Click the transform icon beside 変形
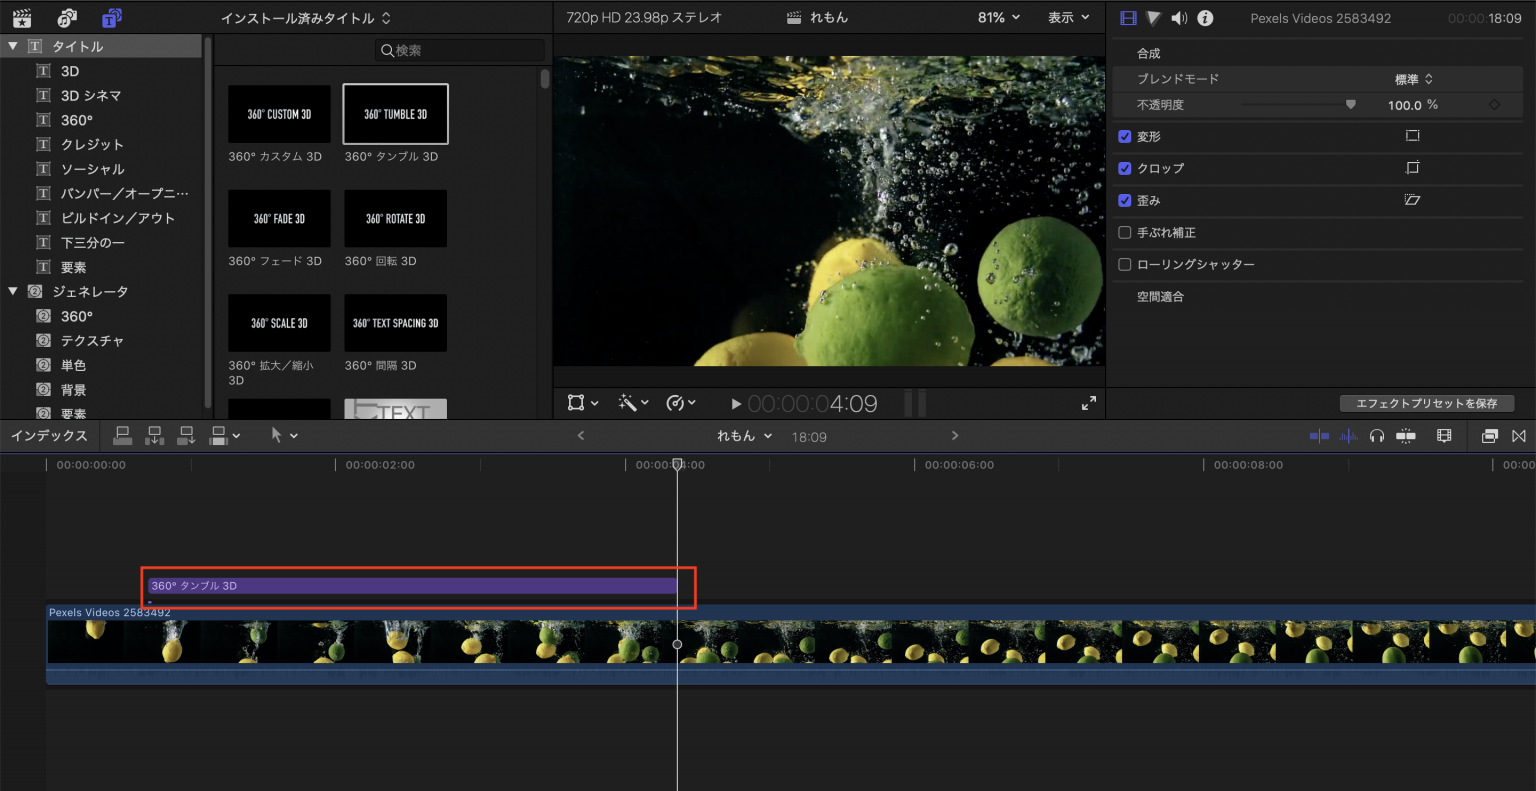Screen dimensions: 1536x791 [x=1412, y=136]
